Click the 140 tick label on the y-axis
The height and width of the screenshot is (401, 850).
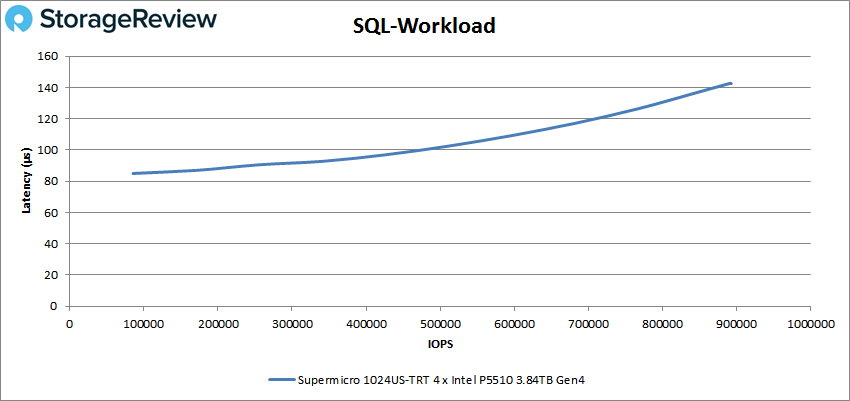click(49, 88)
